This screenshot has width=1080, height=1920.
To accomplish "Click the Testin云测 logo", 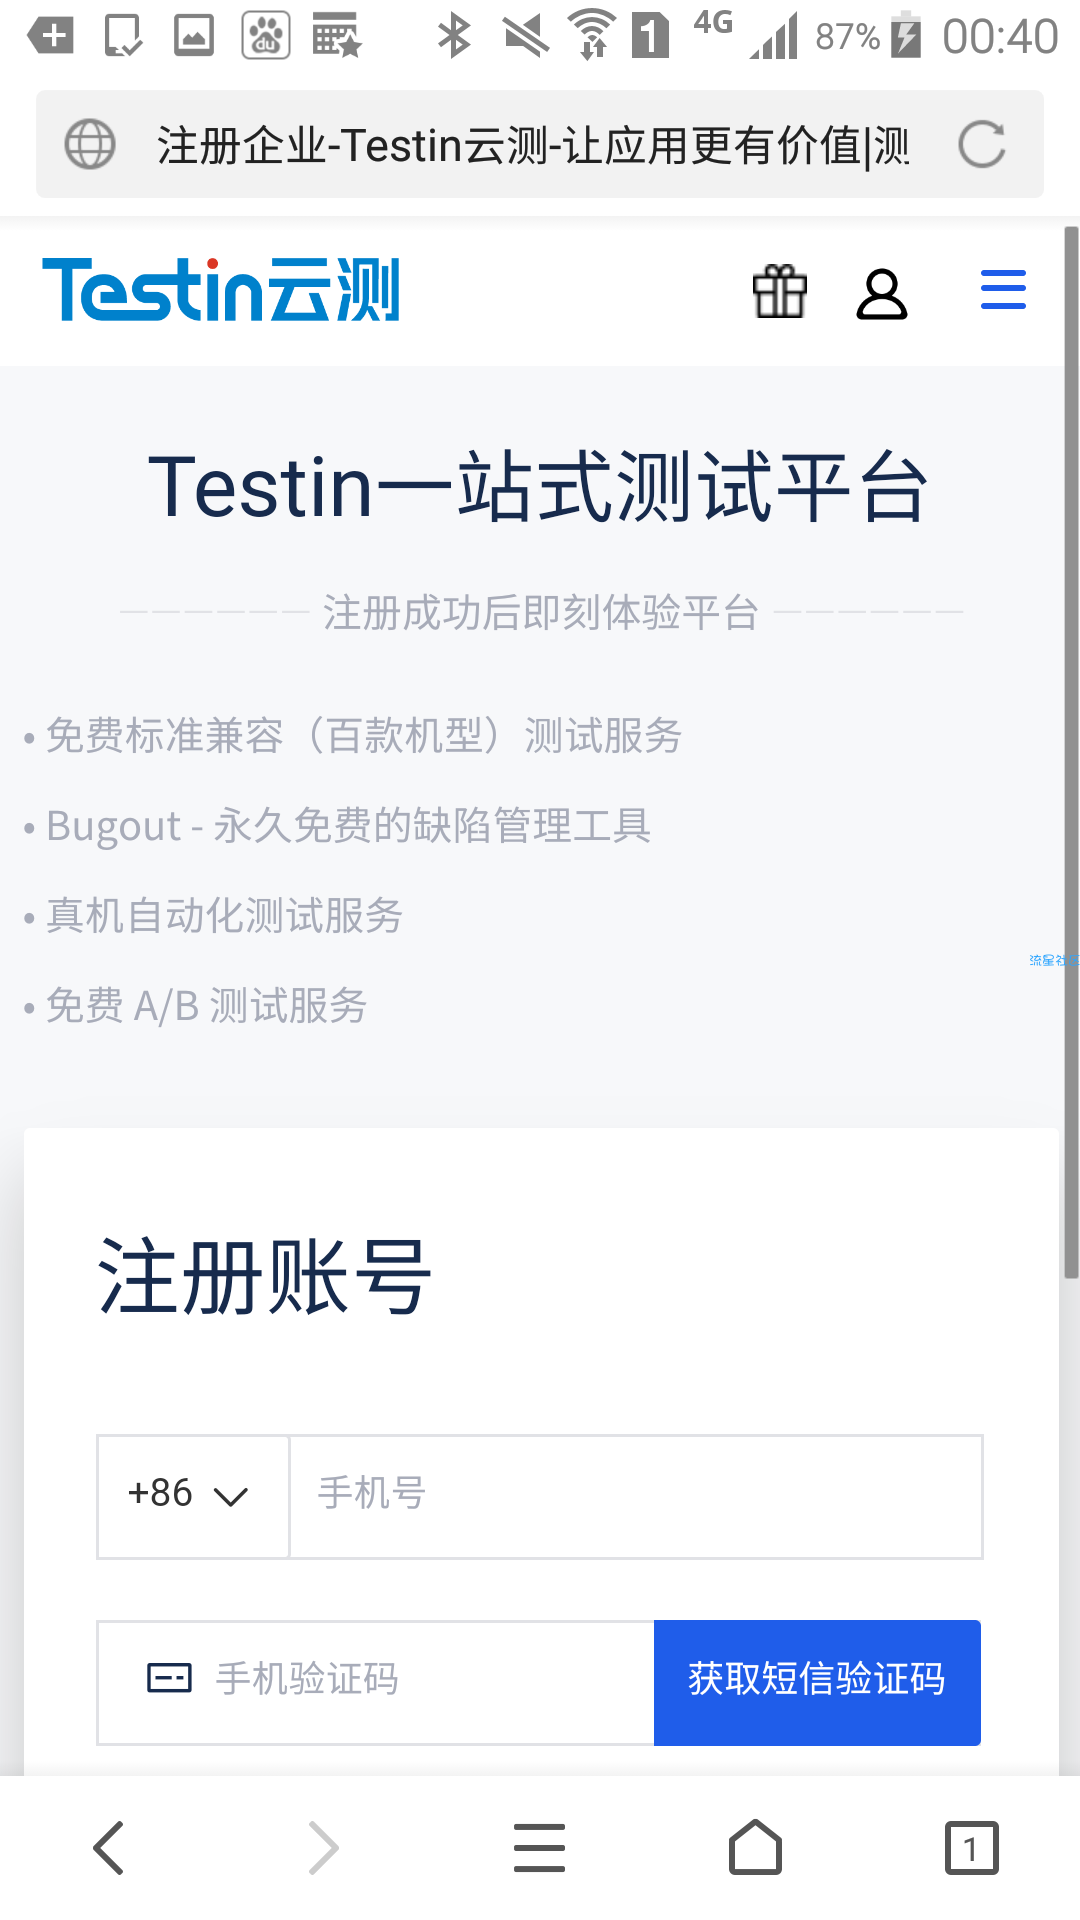I will [x=221, y=290].
